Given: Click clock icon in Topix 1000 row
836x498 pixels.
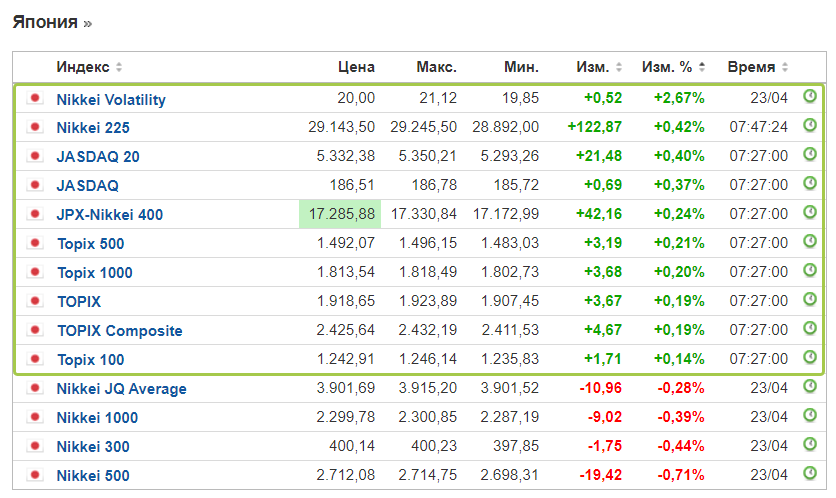Looking at the screenshot, I should 809,270.
